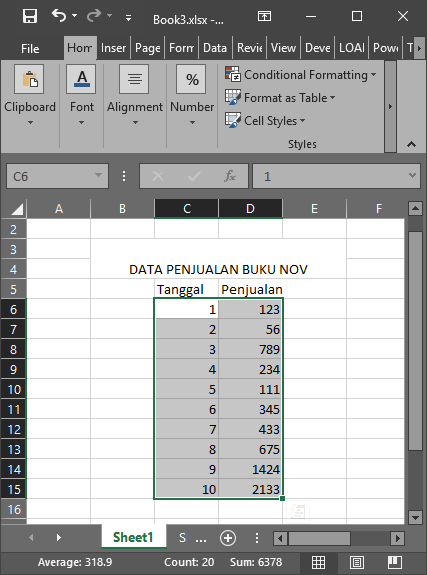427x575 pixels.
Task: Expand the Alignment group
Action: (x=135, y=96)
